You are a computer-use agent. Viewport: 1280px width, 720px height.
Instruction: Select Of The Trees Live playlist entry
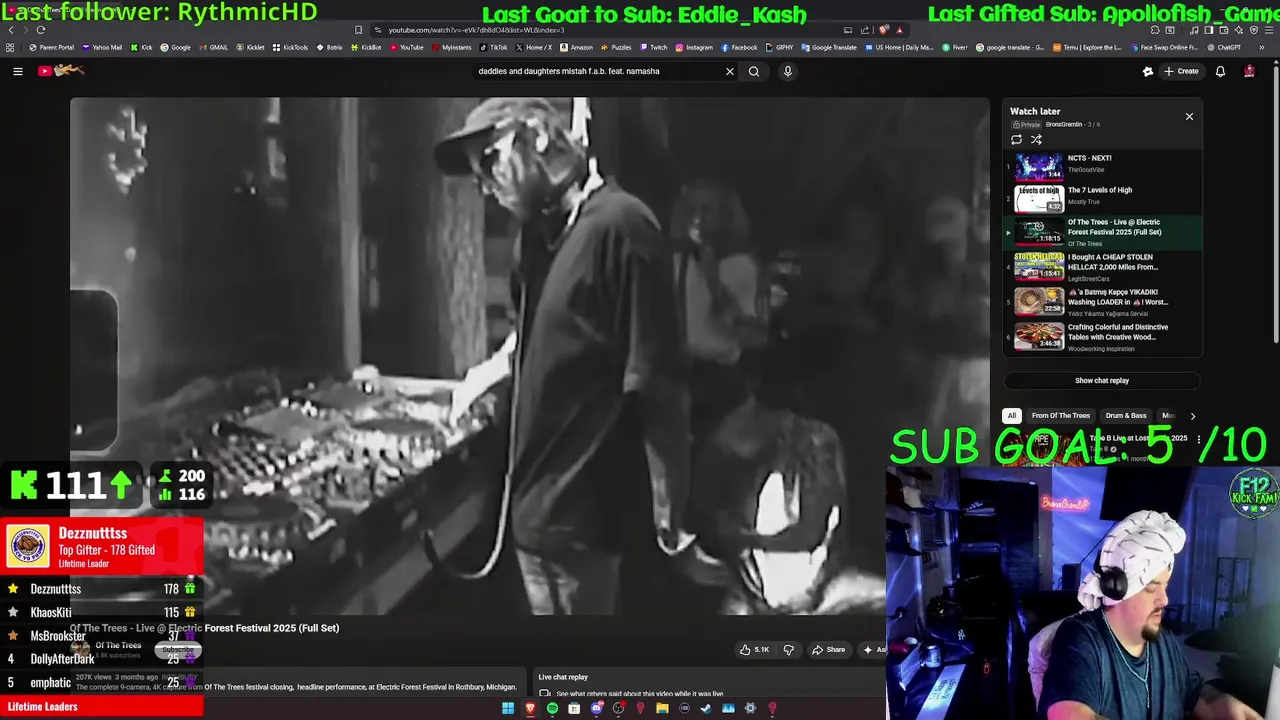[1102, 231]
